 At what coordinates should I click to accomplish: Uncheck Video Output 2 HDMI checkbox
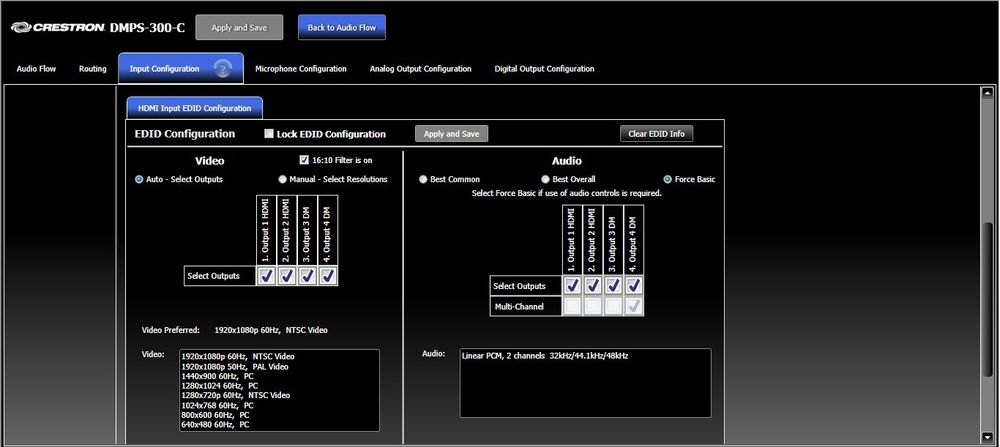coord(287,276)
